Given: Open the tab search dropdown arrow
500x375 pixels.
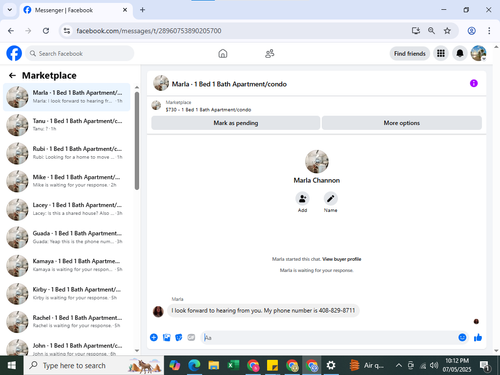Looking at the screenshot, I should pyautogui.click(x=10, y=10).
